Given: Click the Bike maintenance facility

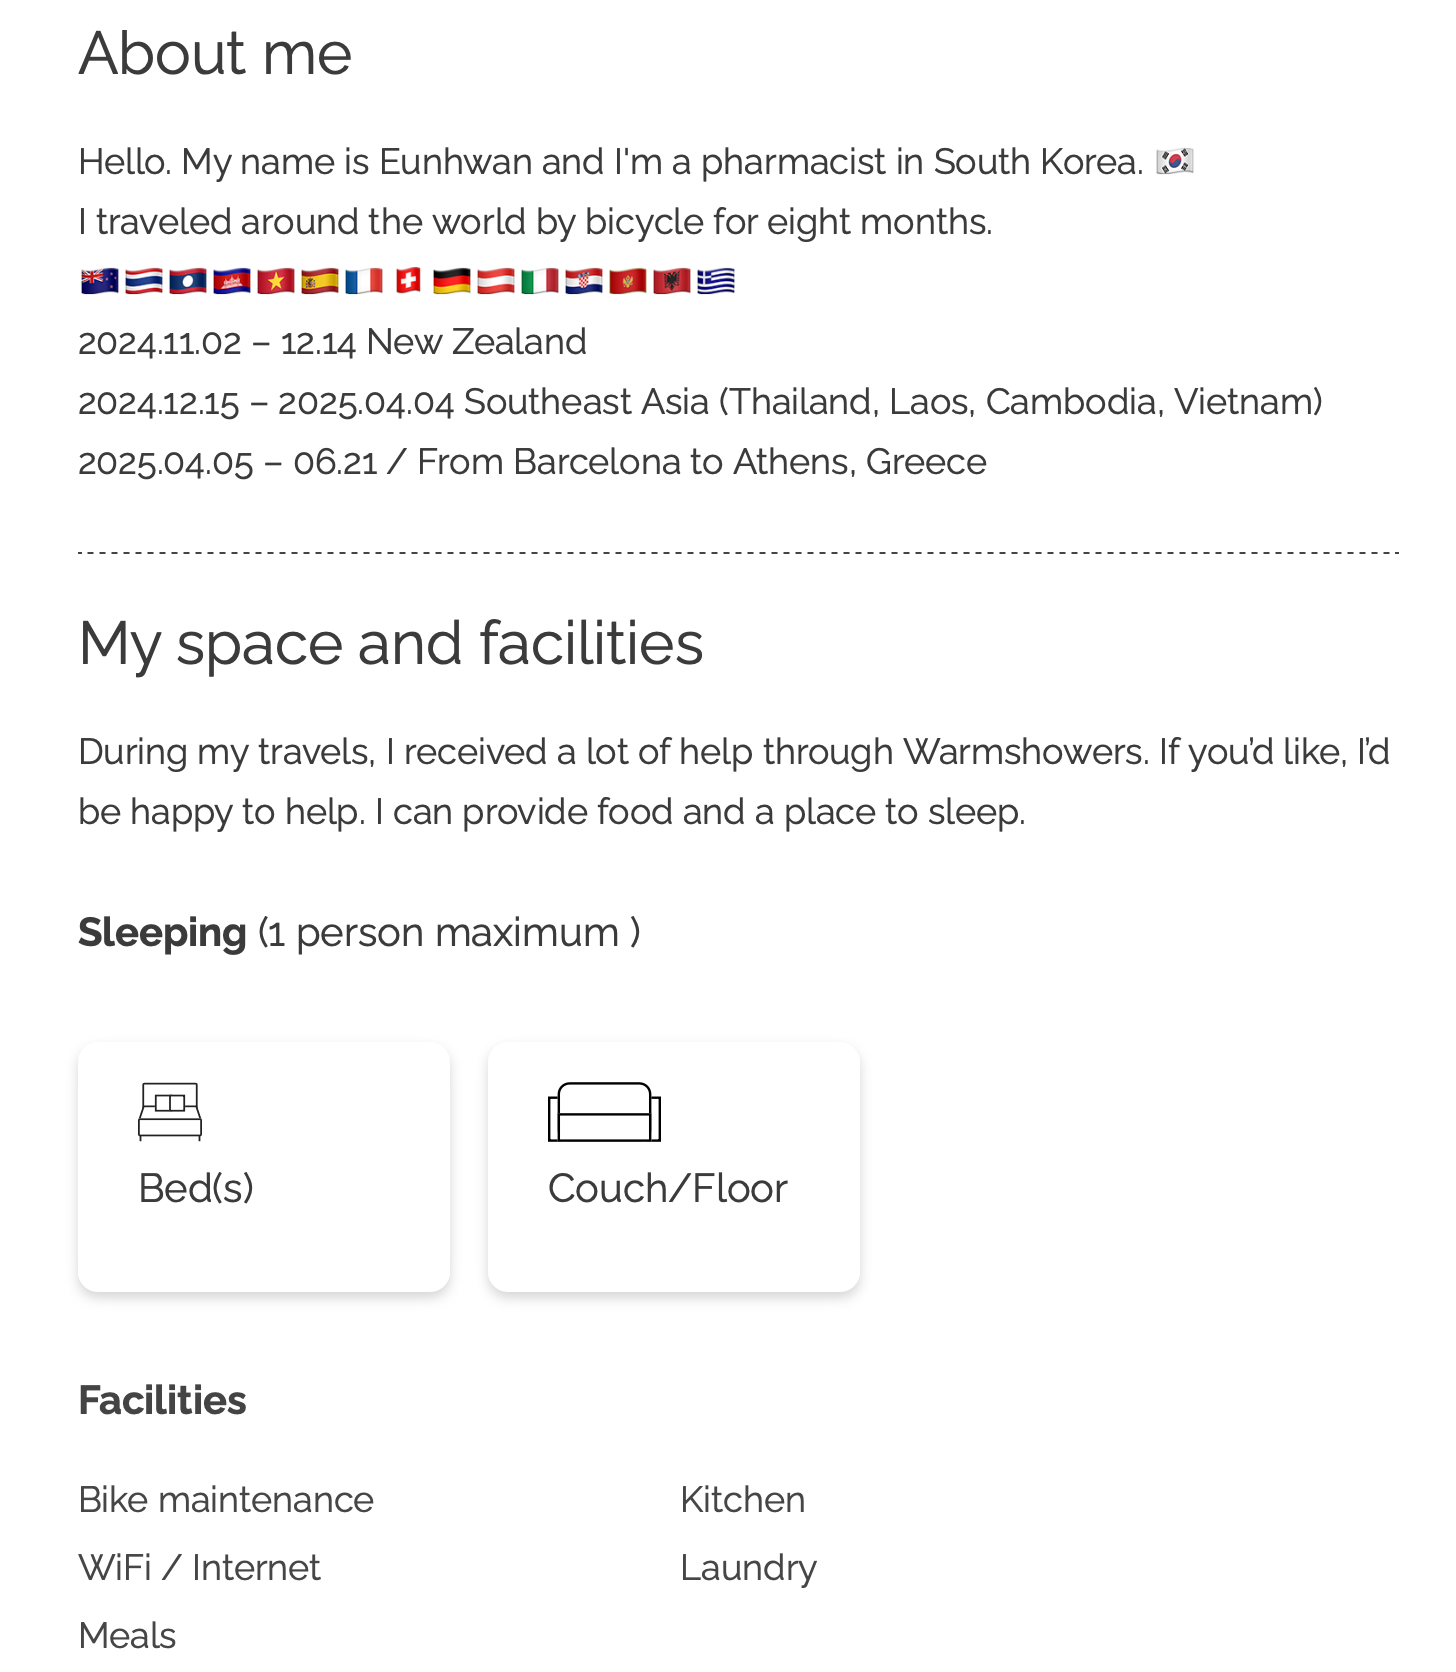Looking at the screenshot, I should point(226,1500).
